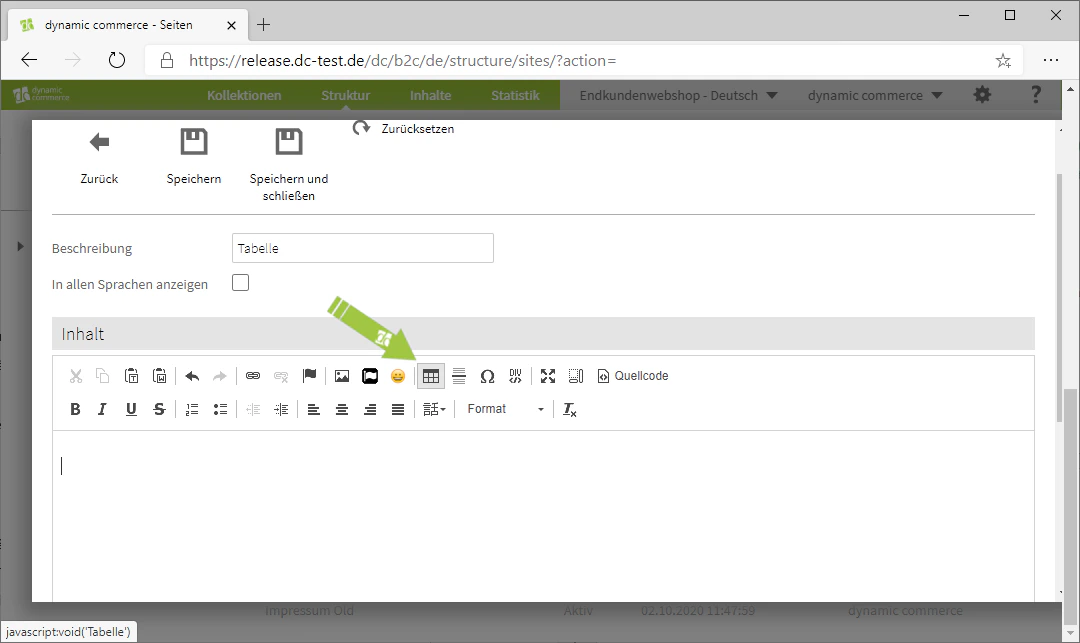Apply bold formatting
Image resolution: width=1080 pixels, height=643 pixels.
click(x=75, y=409)
